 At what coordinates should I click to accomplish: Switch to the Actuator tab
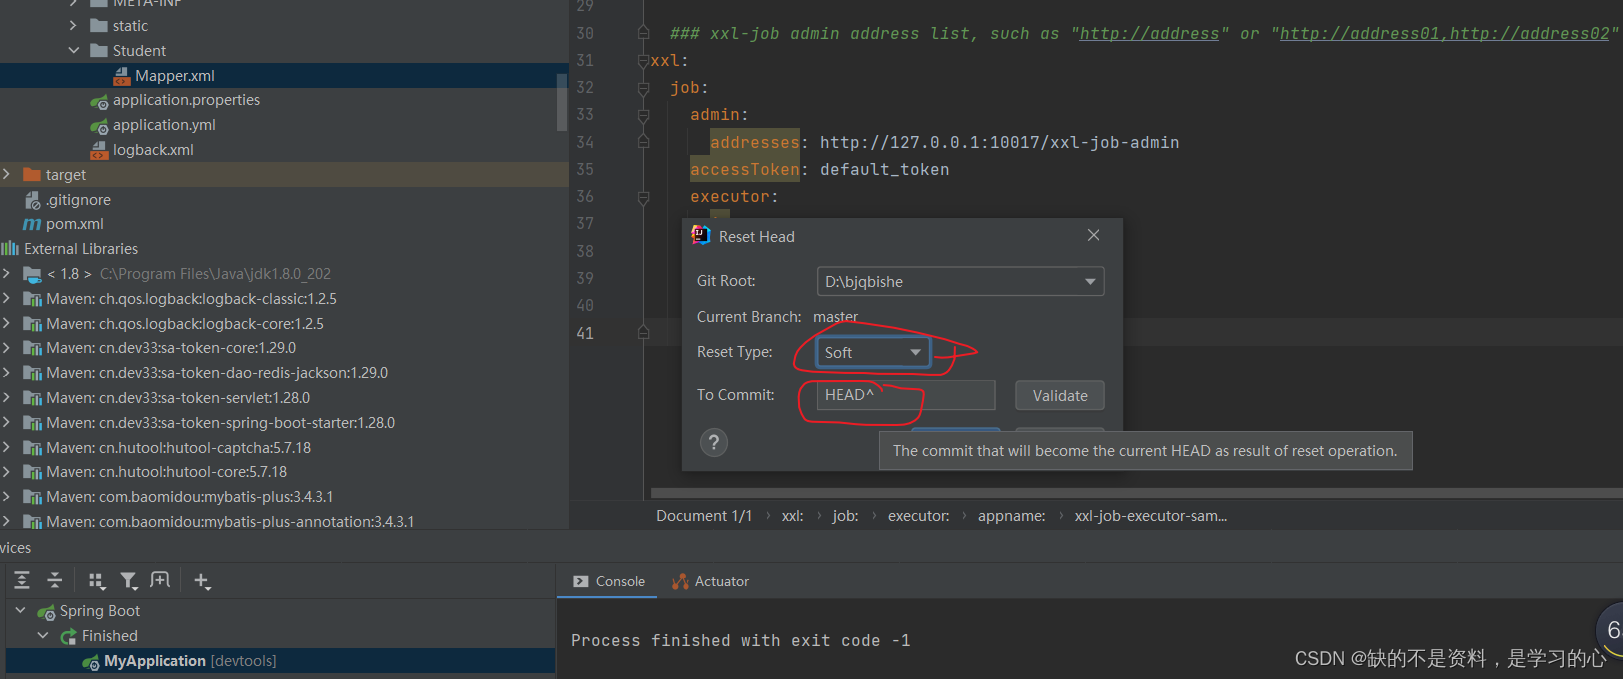coord(711,582)
